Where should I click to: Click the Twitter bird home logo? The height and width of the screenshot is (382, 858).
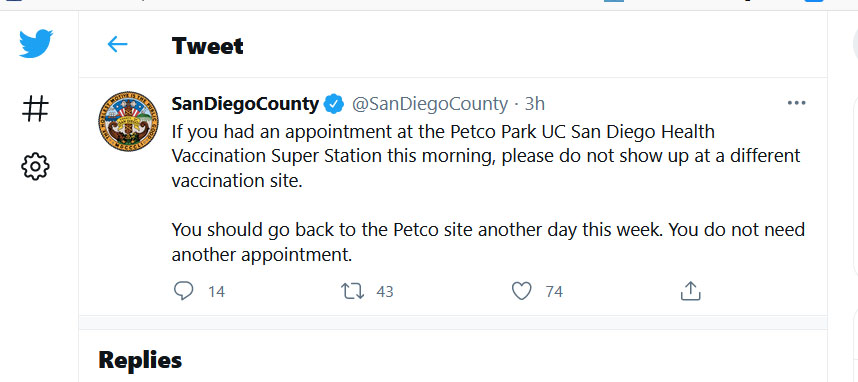click(x=36, y=44)
